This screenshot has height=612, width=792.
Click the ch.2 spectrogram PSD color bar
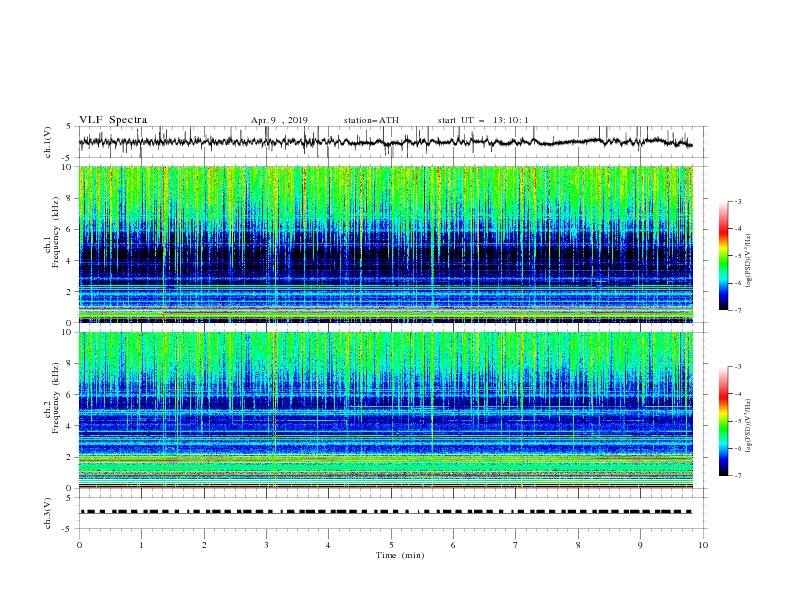(723, 421)
